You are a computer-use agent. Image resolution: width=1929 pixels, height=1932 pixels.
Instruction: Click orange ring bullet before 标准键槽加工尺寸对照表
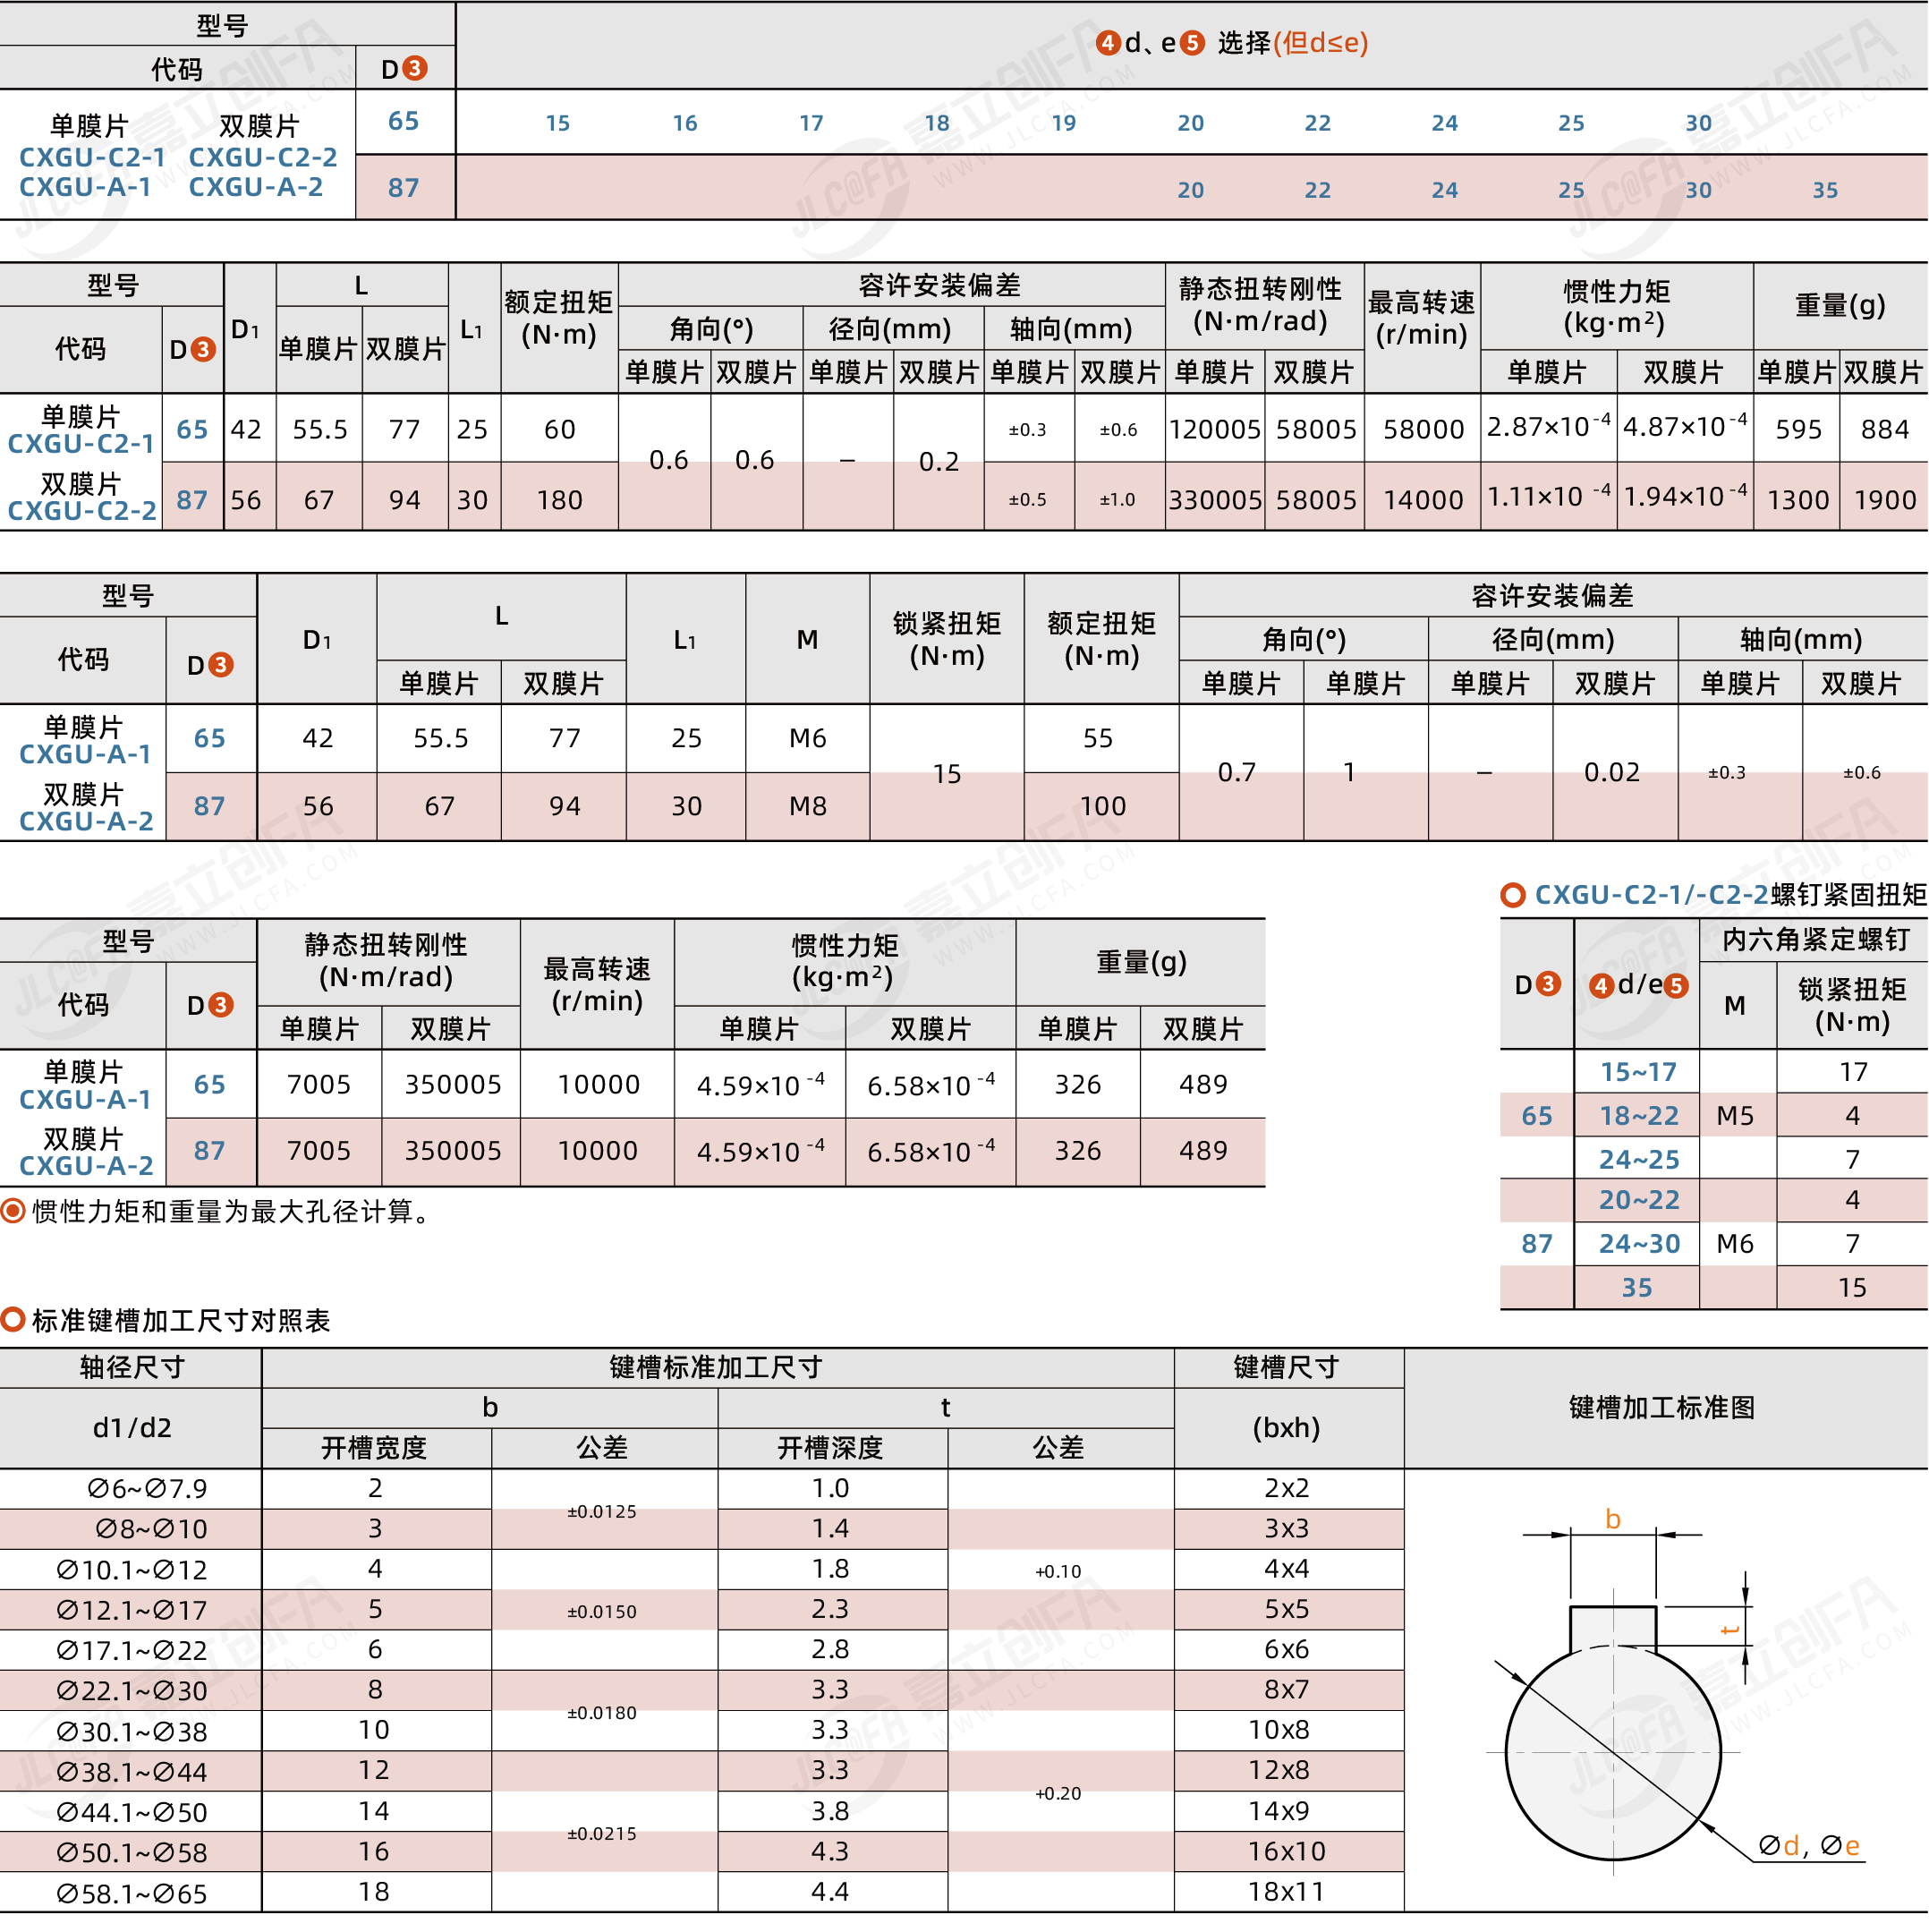click(12, 1319)
